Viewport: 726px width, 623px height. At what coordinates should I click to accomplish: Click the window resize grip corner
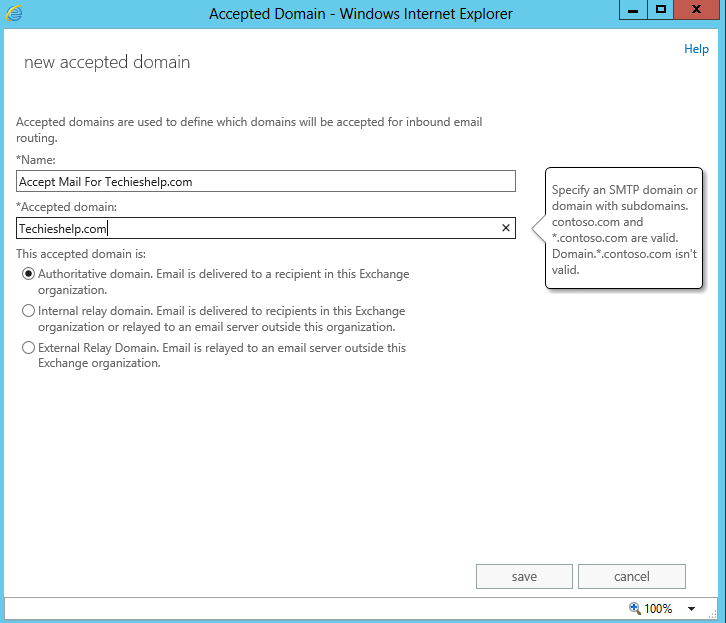(x=713, y=614)
